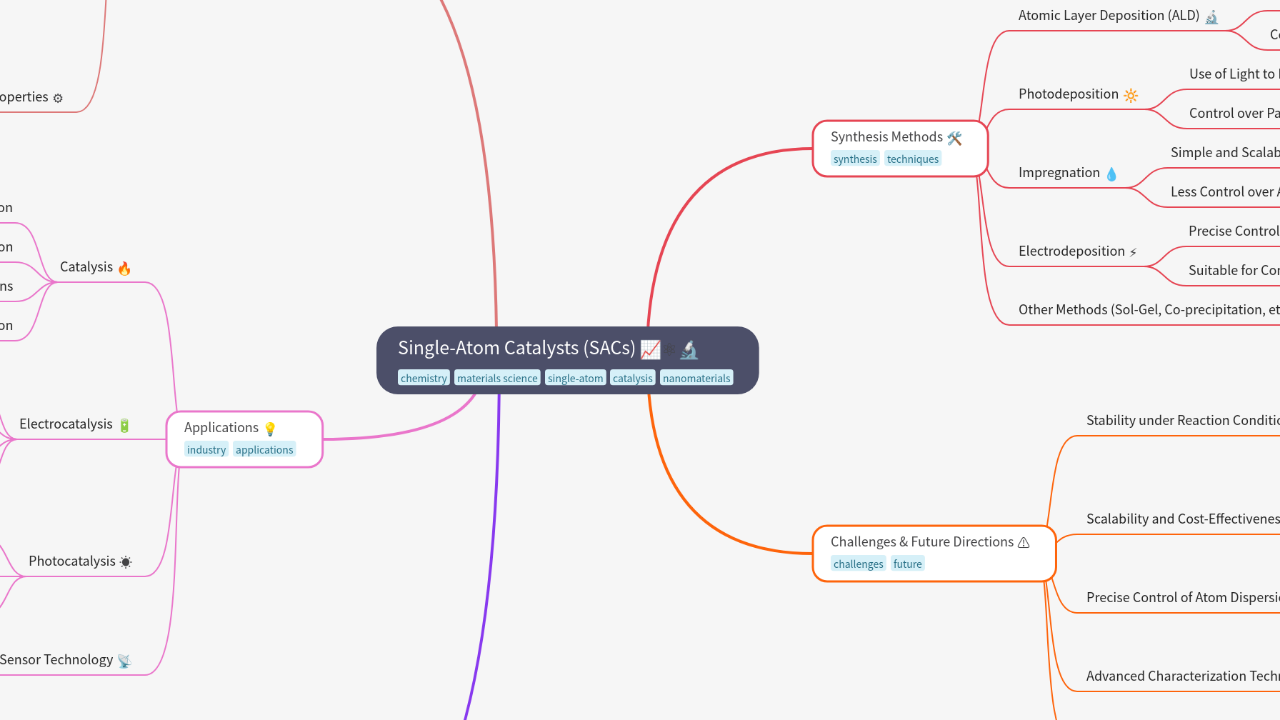Click the 'techniques' tag
This screenshot has width=1280, height=720.
pyautogui.click(x=913, y=159)
